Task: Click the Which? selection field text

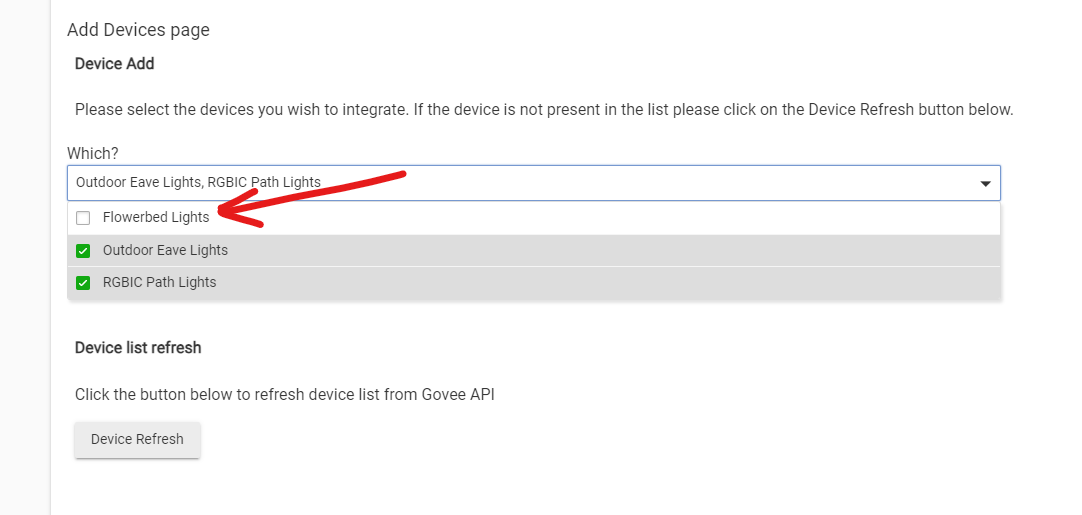Action: (198, 183)
